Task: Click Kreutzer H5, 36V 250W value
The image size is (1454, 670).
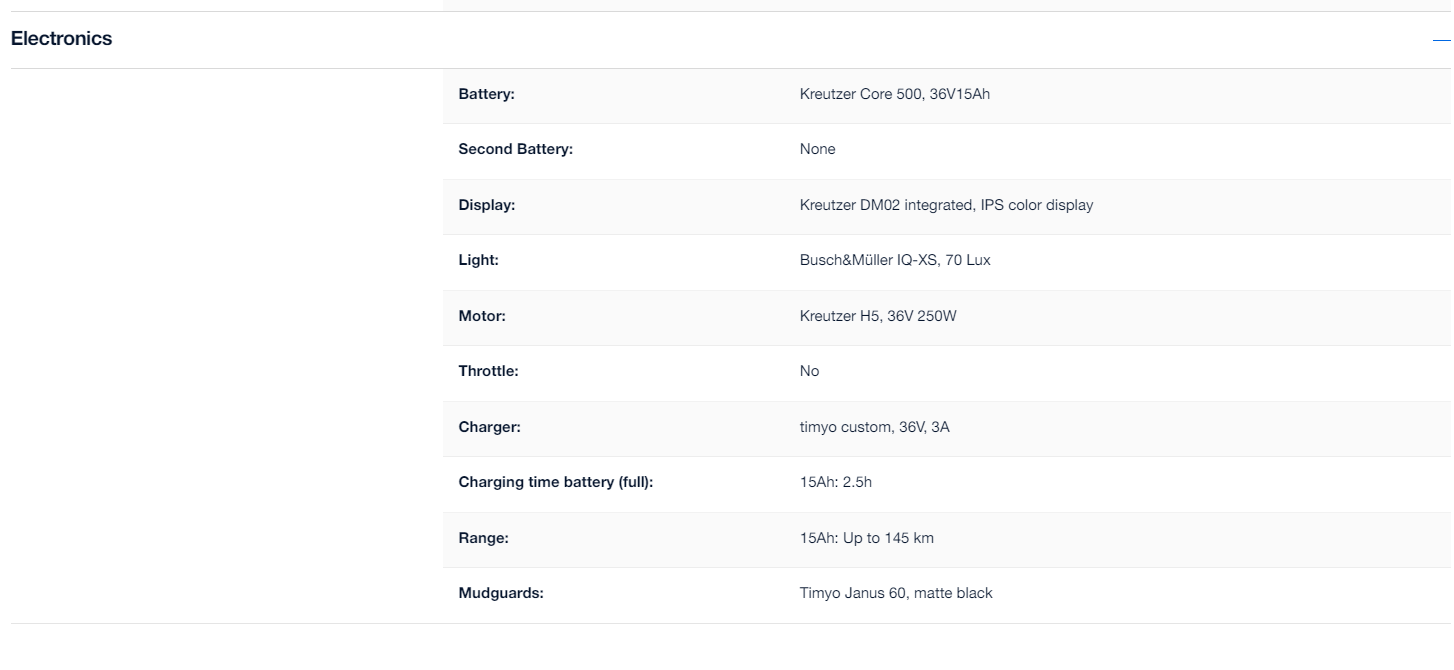Action: [879, 316]
